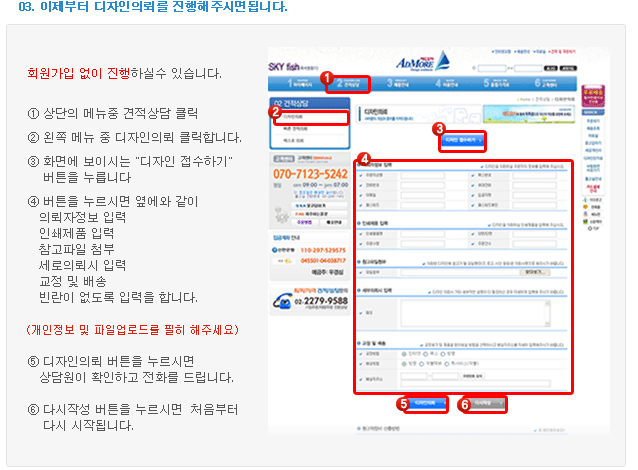
Task: Click the SKY fish logo
Action: tap(289, 65)
